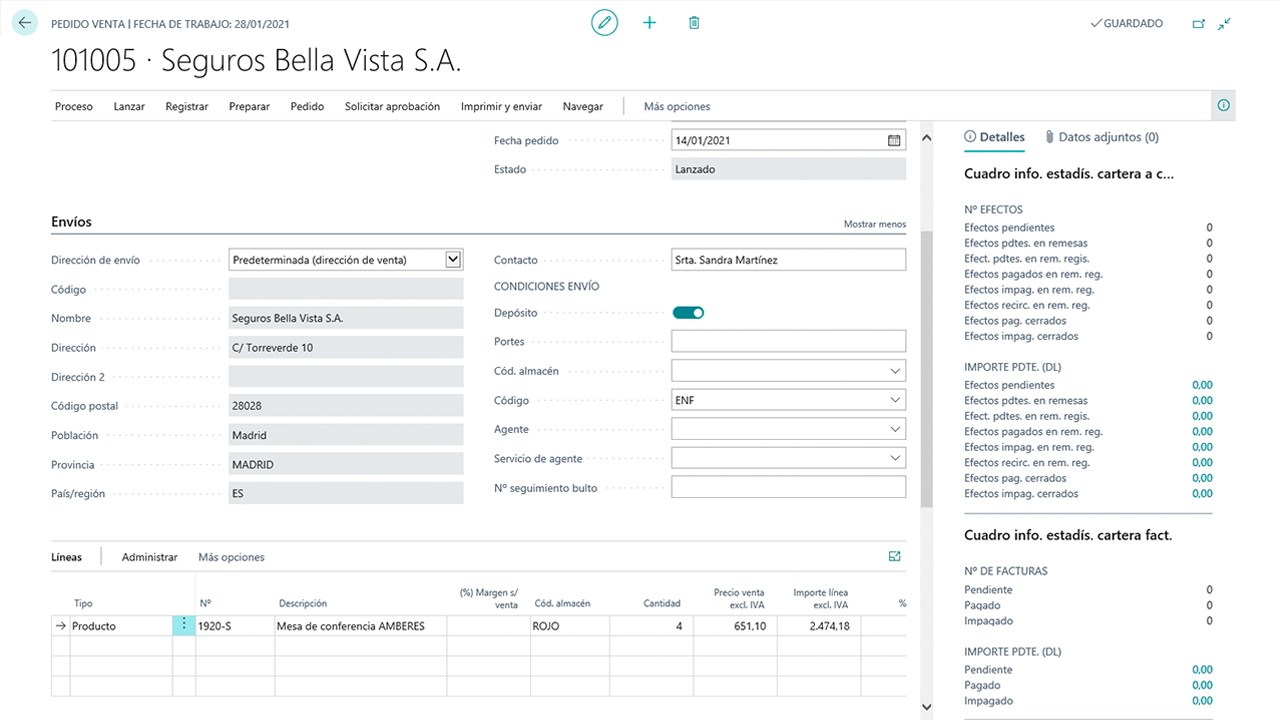Open page in new window icon
This screenshot has width=1280, height=720.
pos(1199,24)
